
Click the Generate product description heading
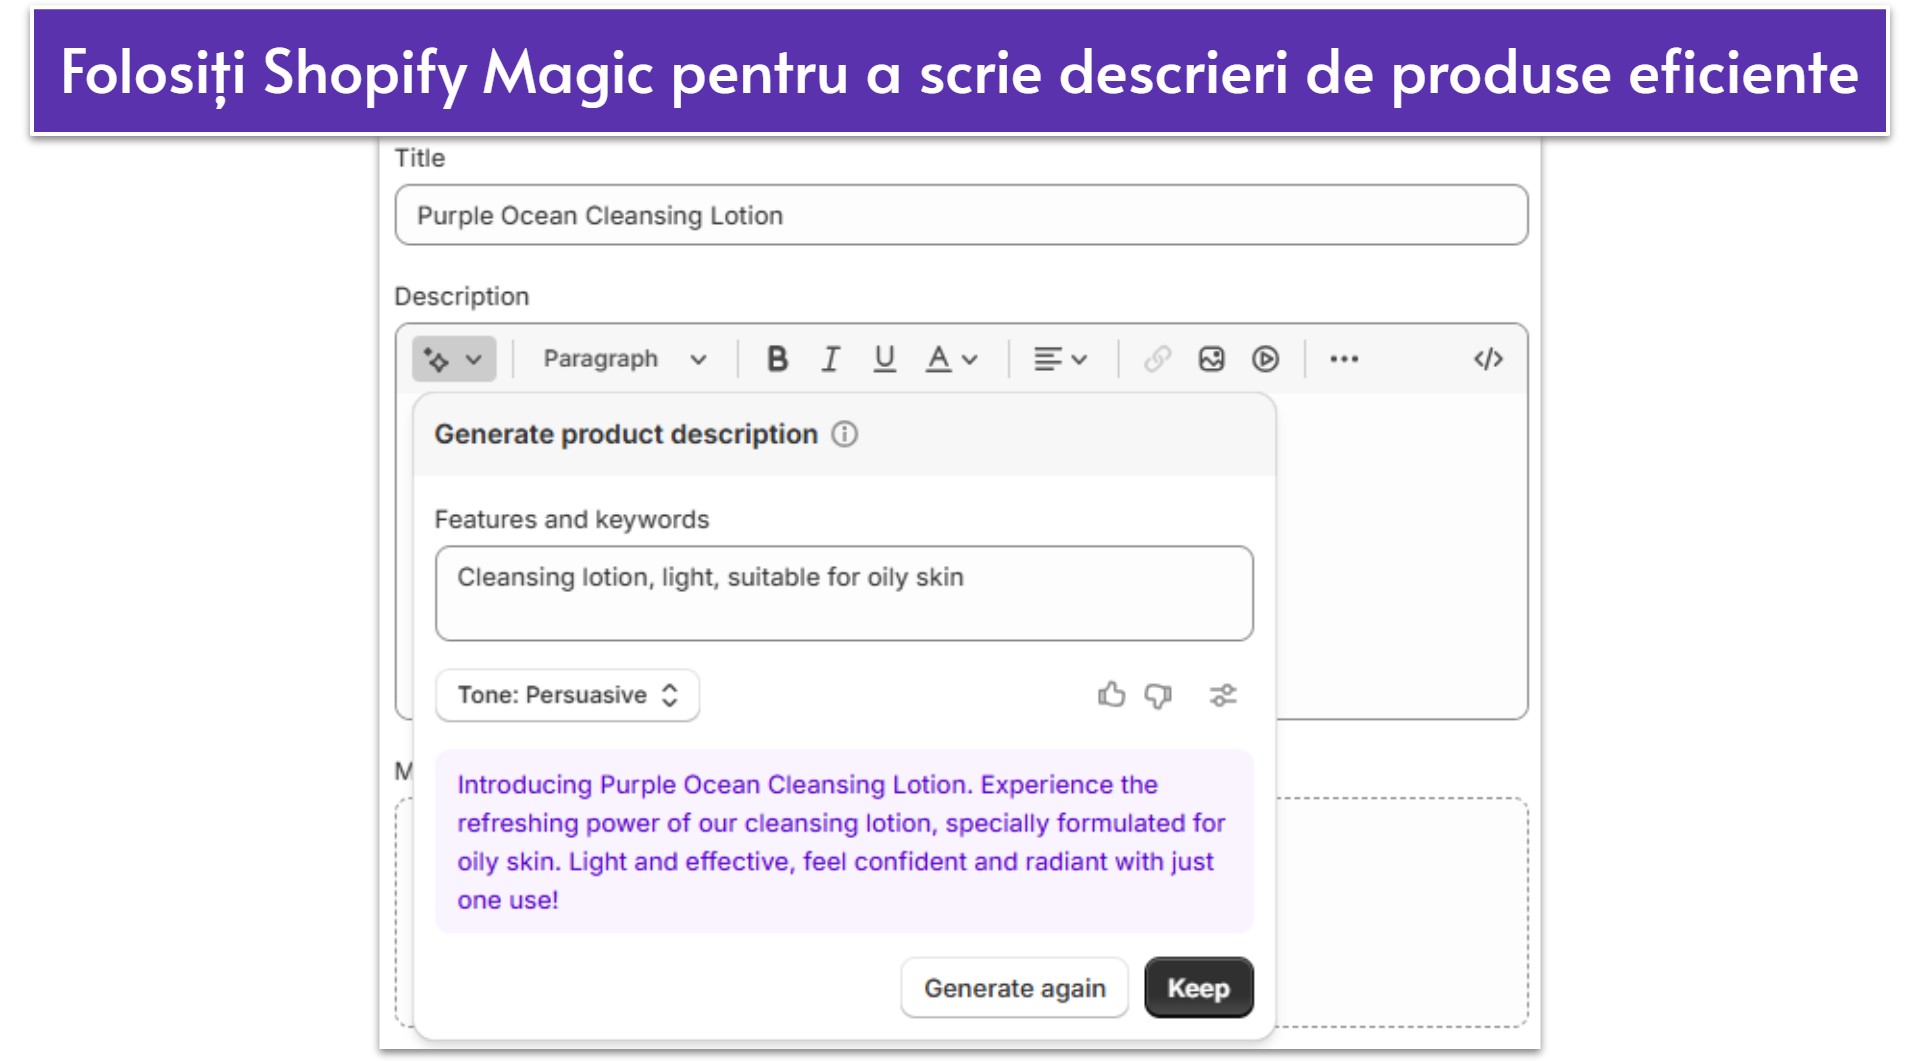coord(626,434)
